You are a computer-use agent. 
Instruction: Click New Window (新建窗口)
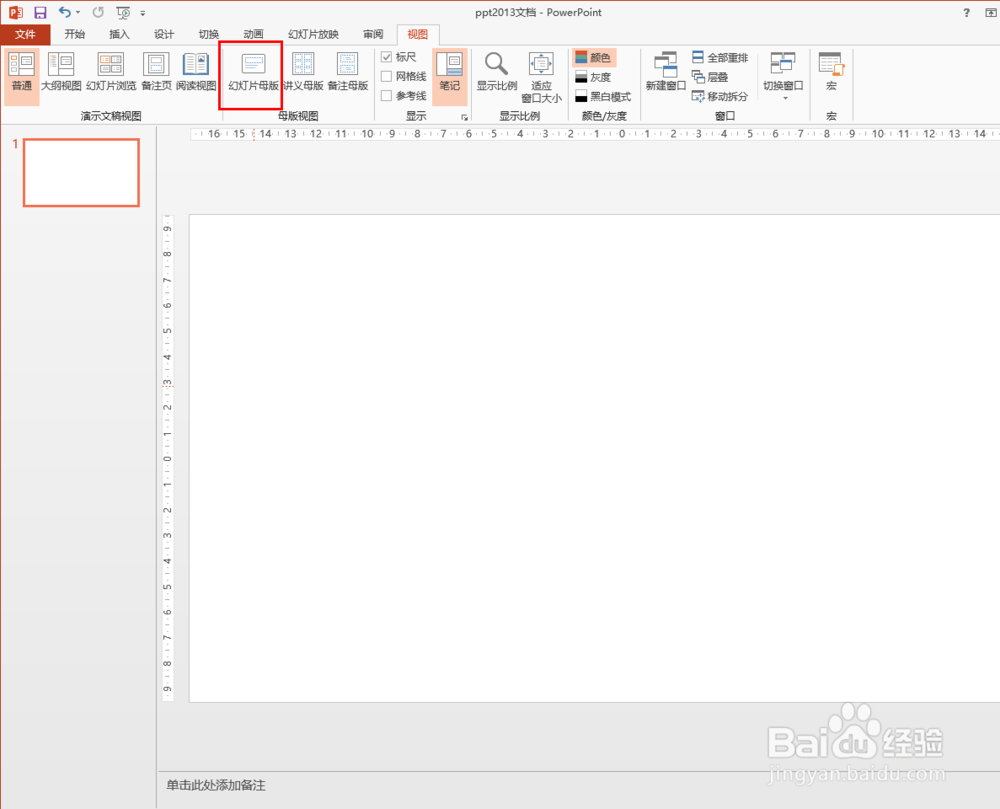665,72
